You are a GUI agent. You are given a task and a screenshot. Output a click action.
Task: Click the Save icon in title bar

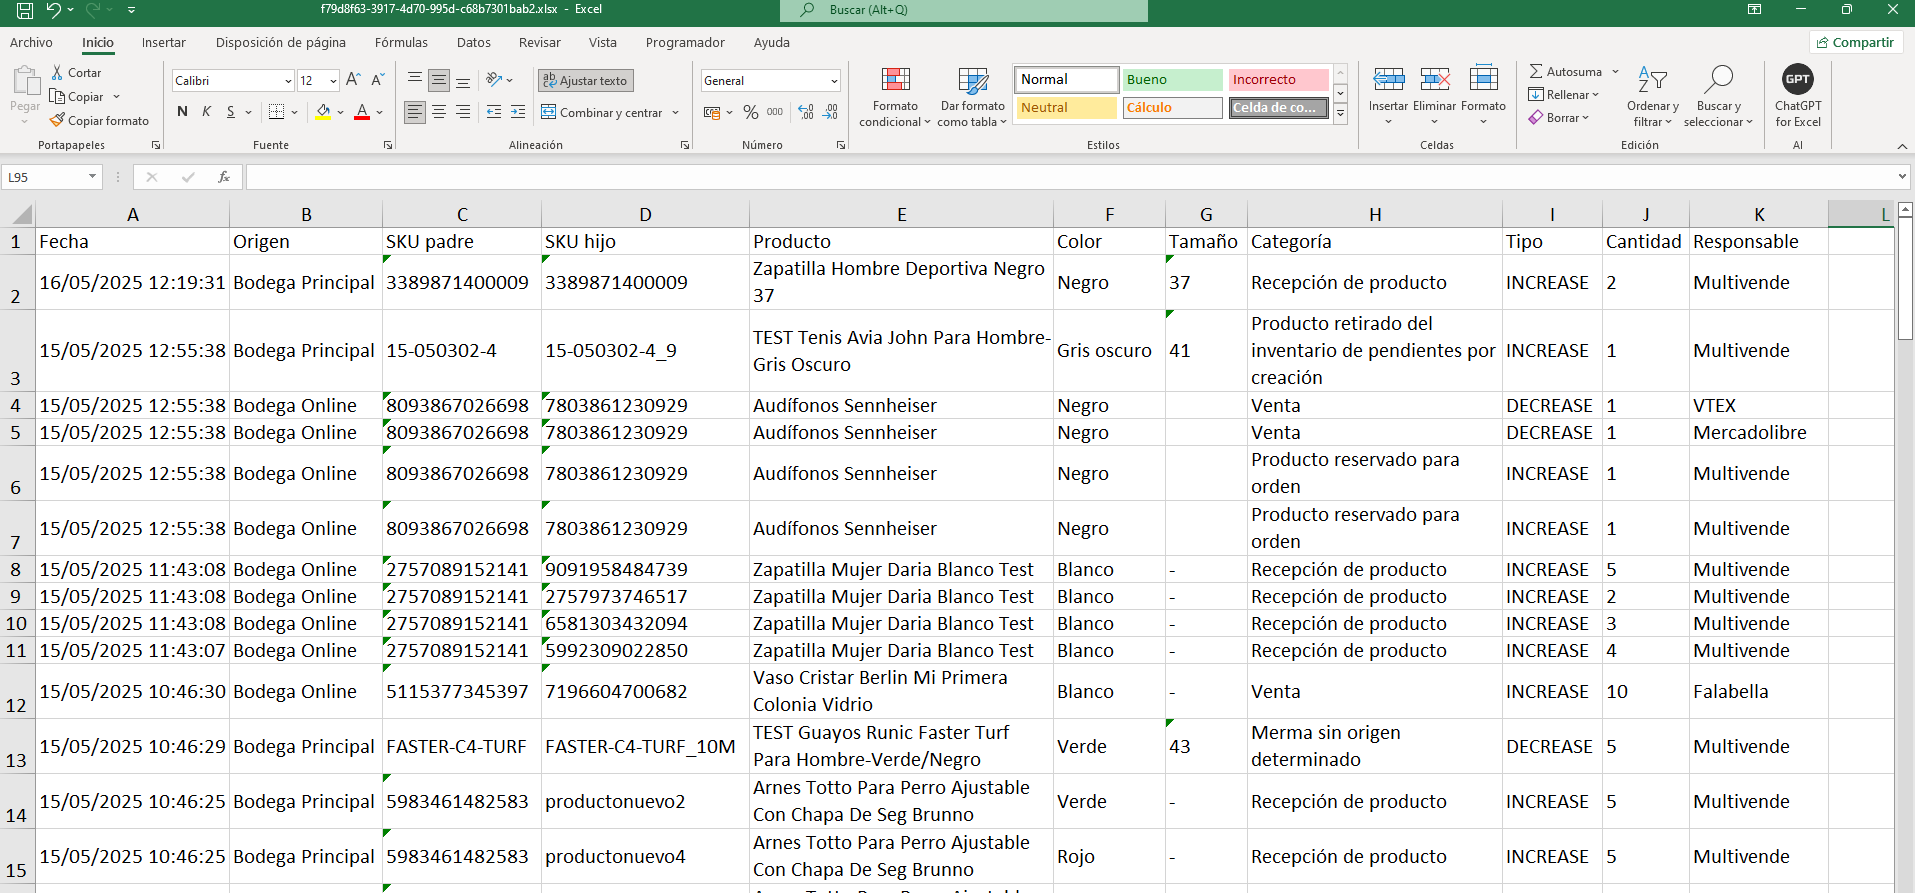25,10
